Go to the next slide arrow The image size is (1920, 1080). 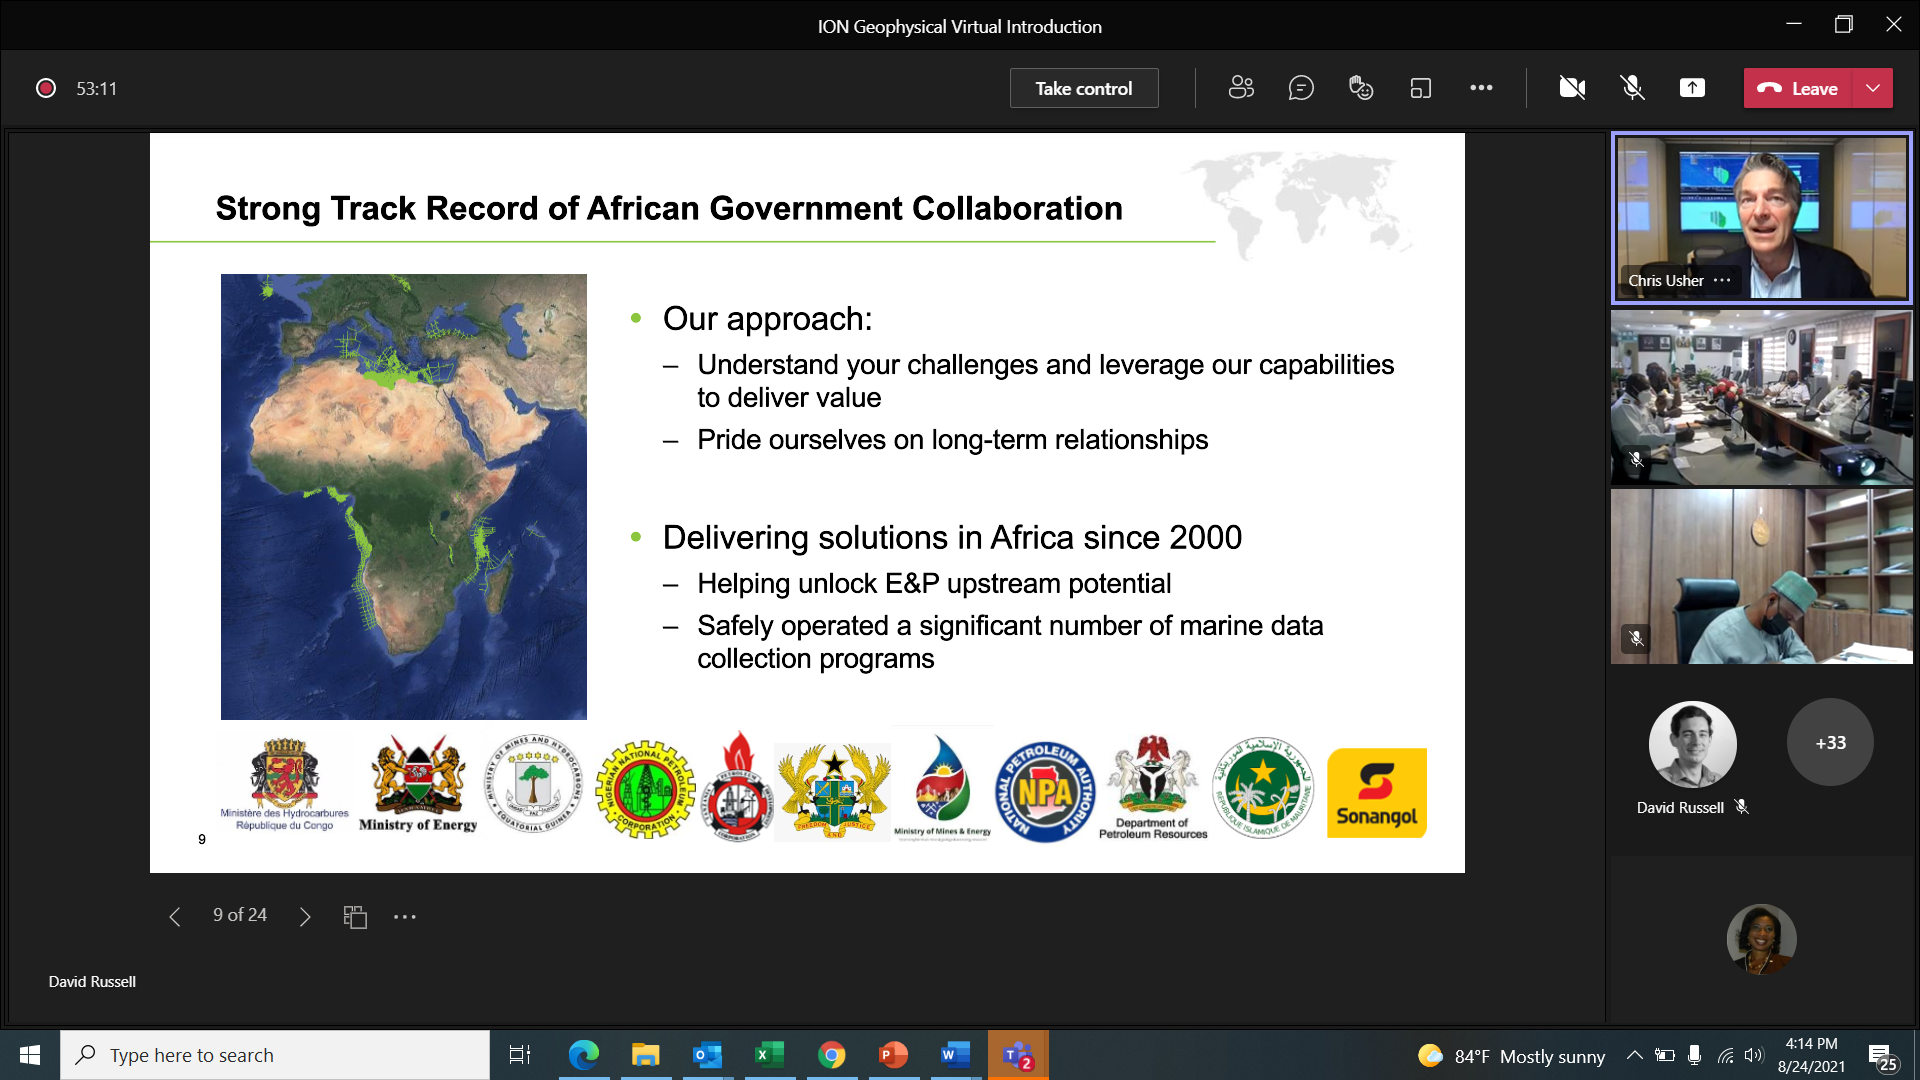(305, 916)
